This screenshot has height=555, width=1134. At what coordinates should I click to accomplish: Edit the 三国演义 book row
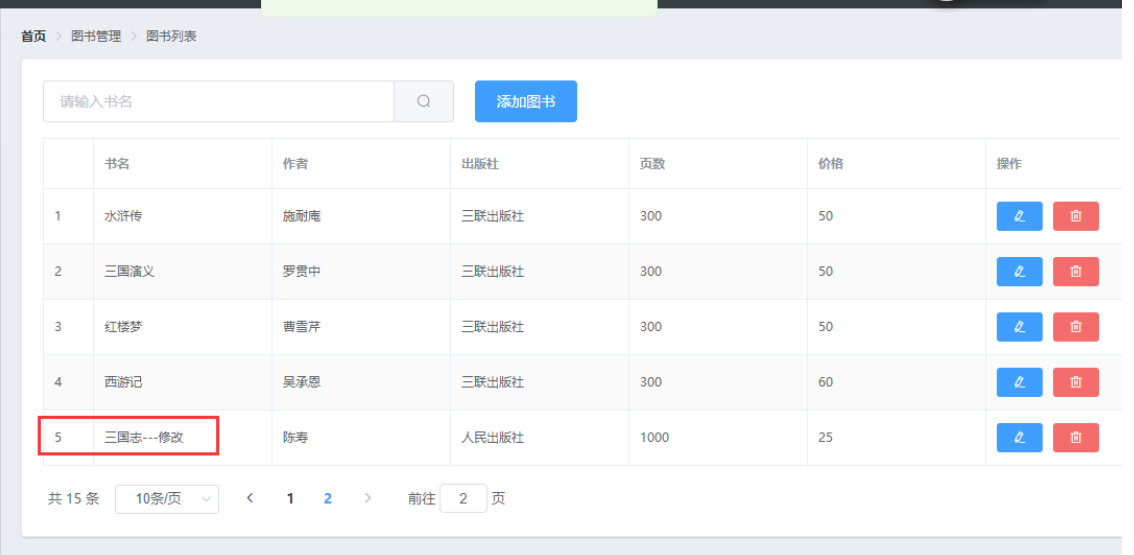[1019, 271]
